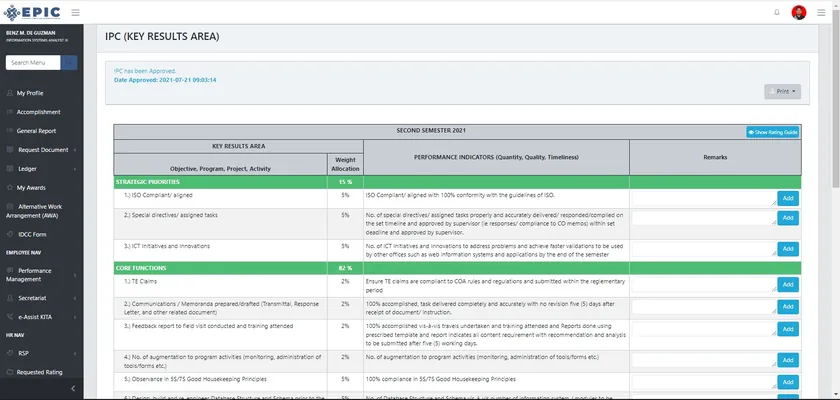Click remarks field for Feedback report row
The image size is (840, 400).
tap(703, 329)
